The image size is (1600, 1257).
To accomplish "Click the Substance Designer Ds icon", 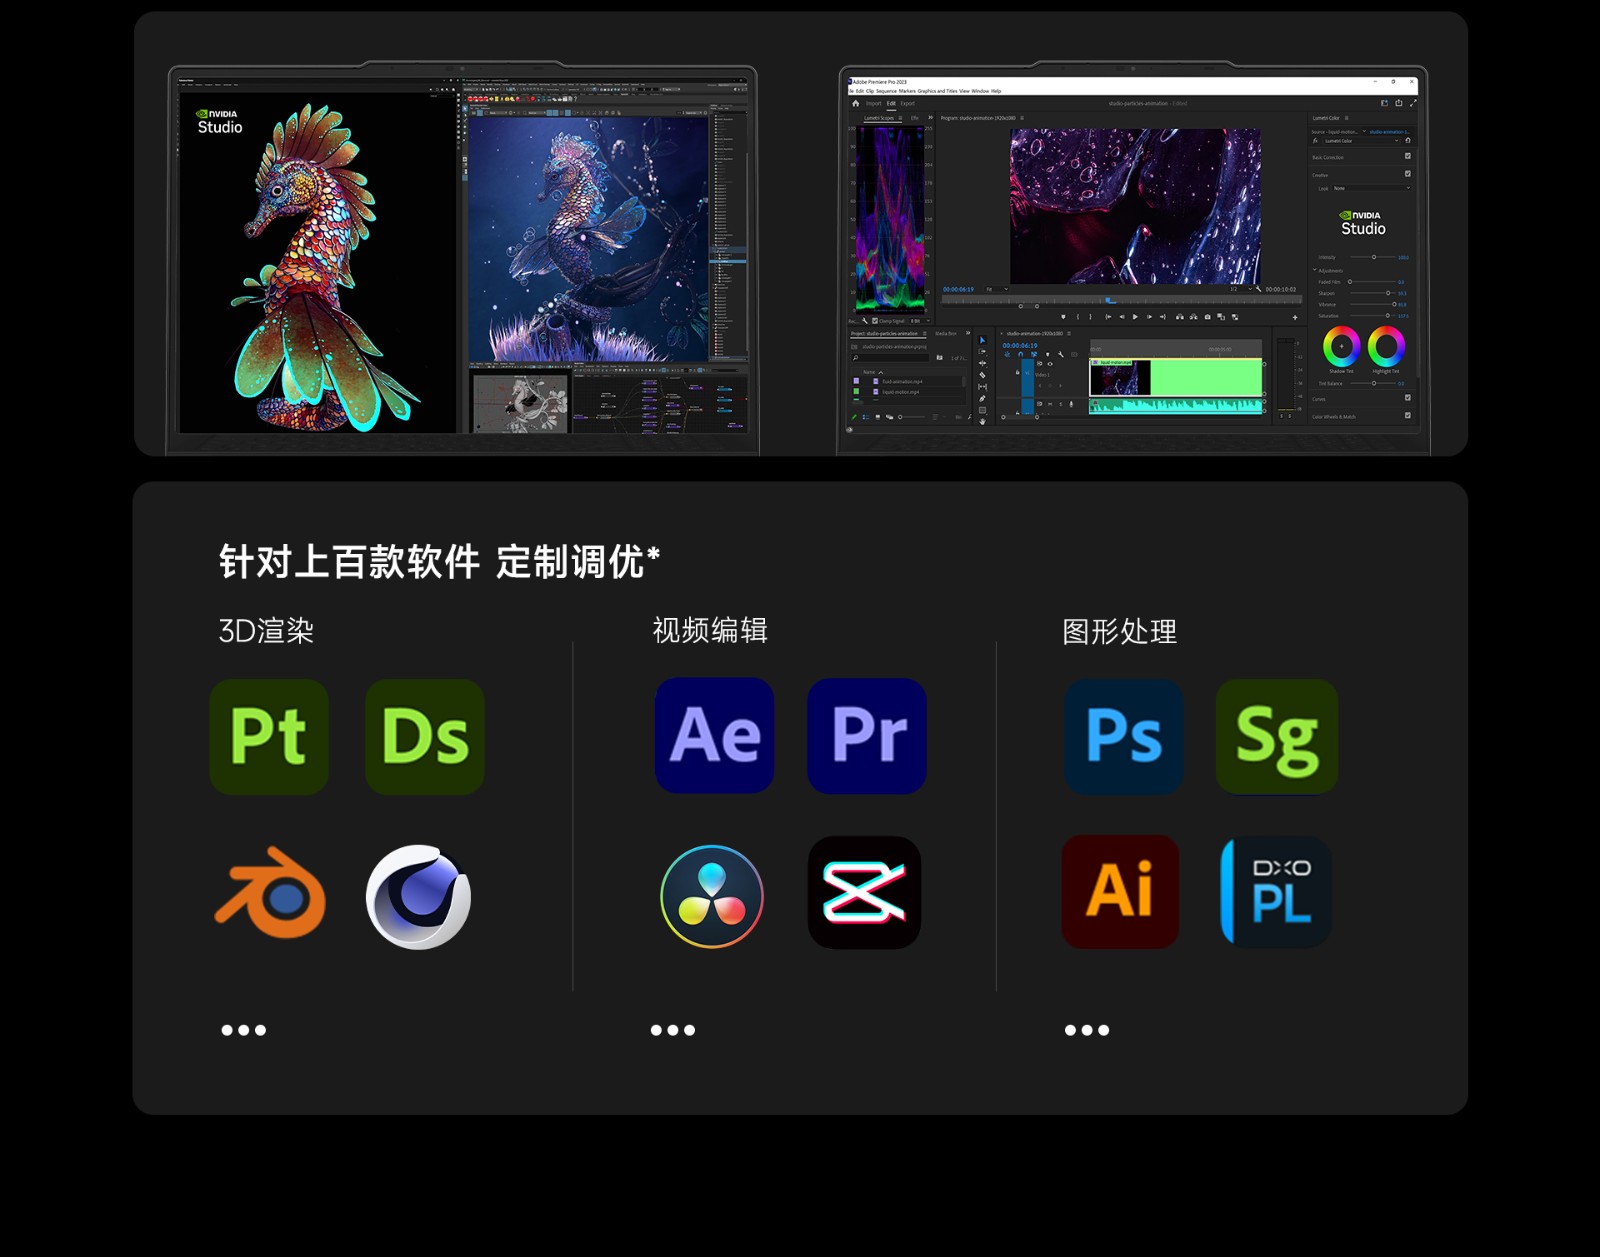I will tap(425, 737).
